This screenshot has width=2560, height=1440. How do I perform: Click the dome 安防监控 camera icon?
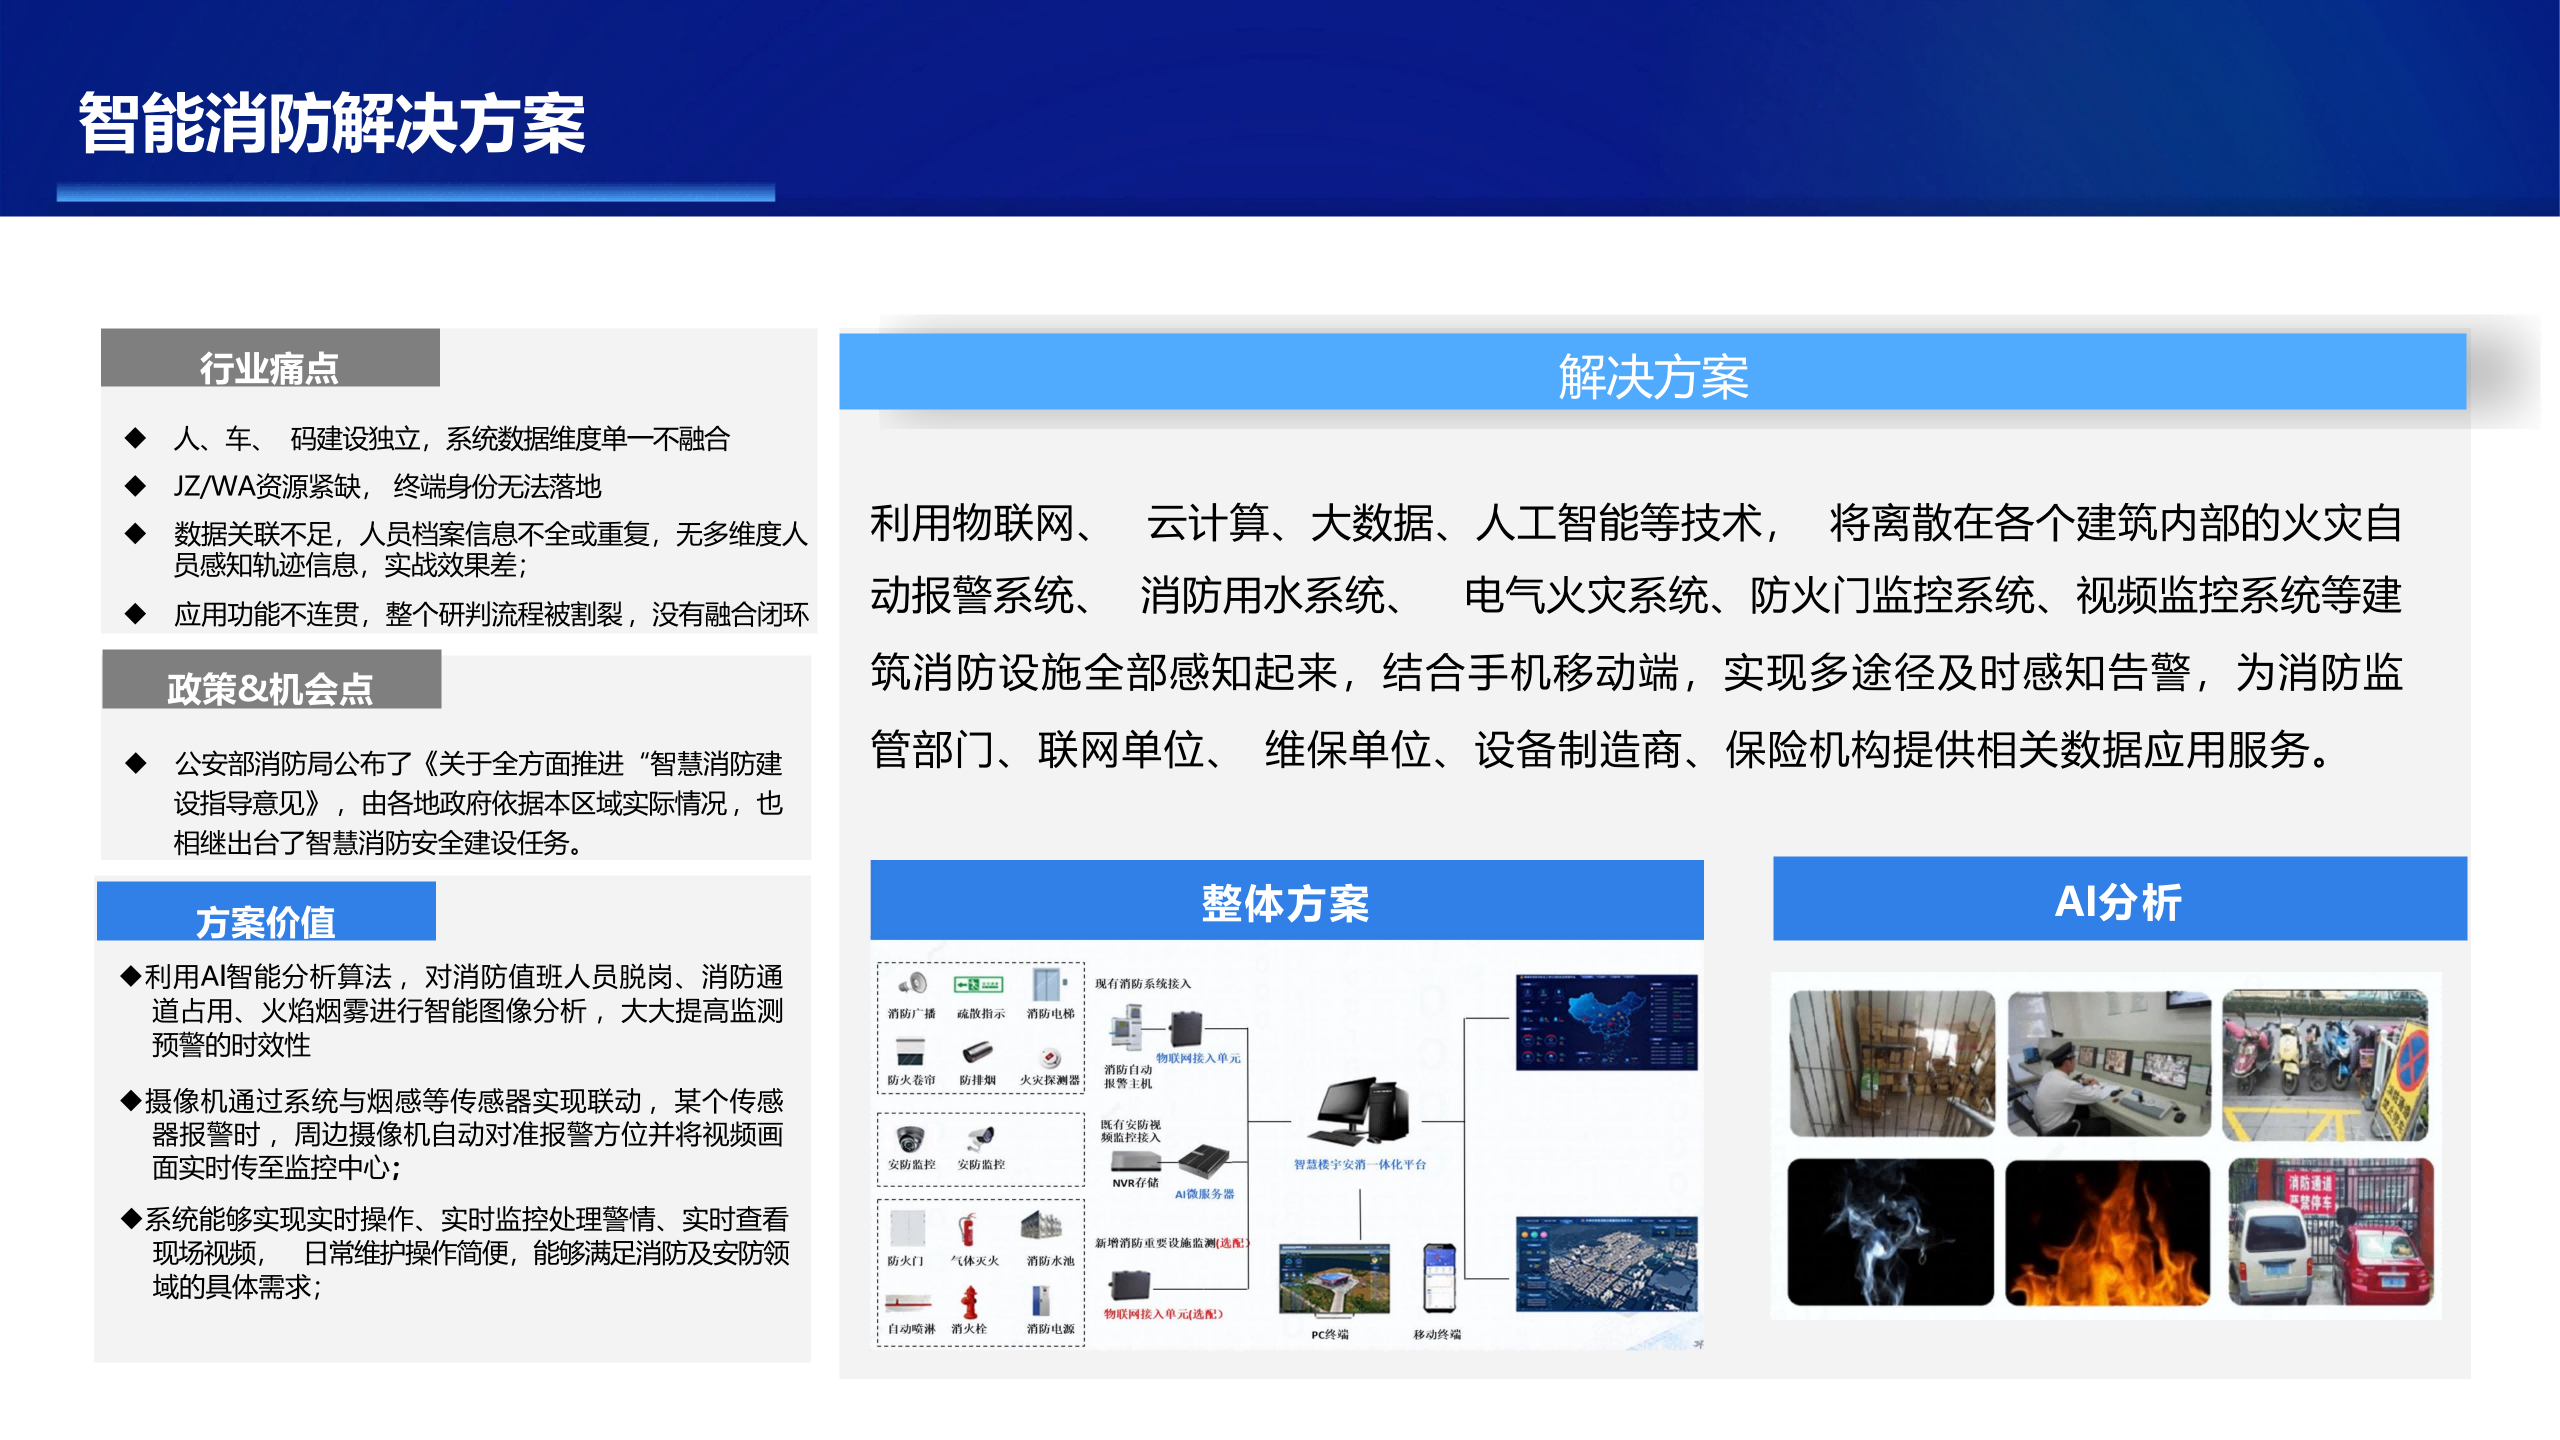click(x=910, y=1138)
